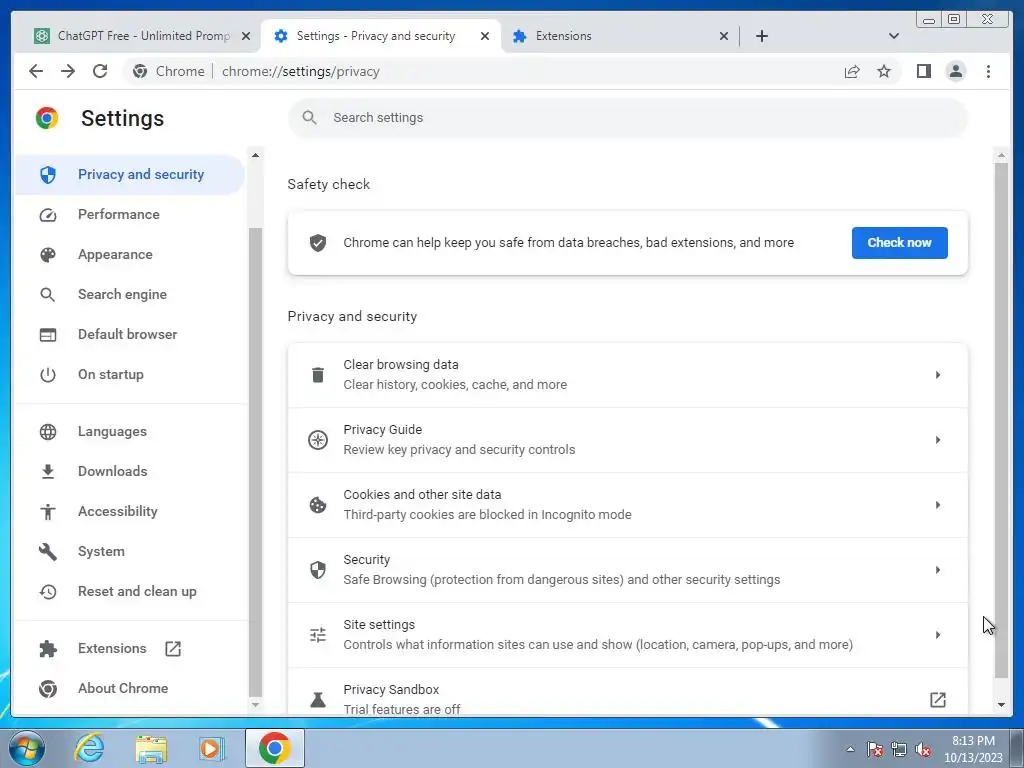Launch Windows Media Player from taskbar
This screenshot has height=768, width=1024.
point(211,748)
